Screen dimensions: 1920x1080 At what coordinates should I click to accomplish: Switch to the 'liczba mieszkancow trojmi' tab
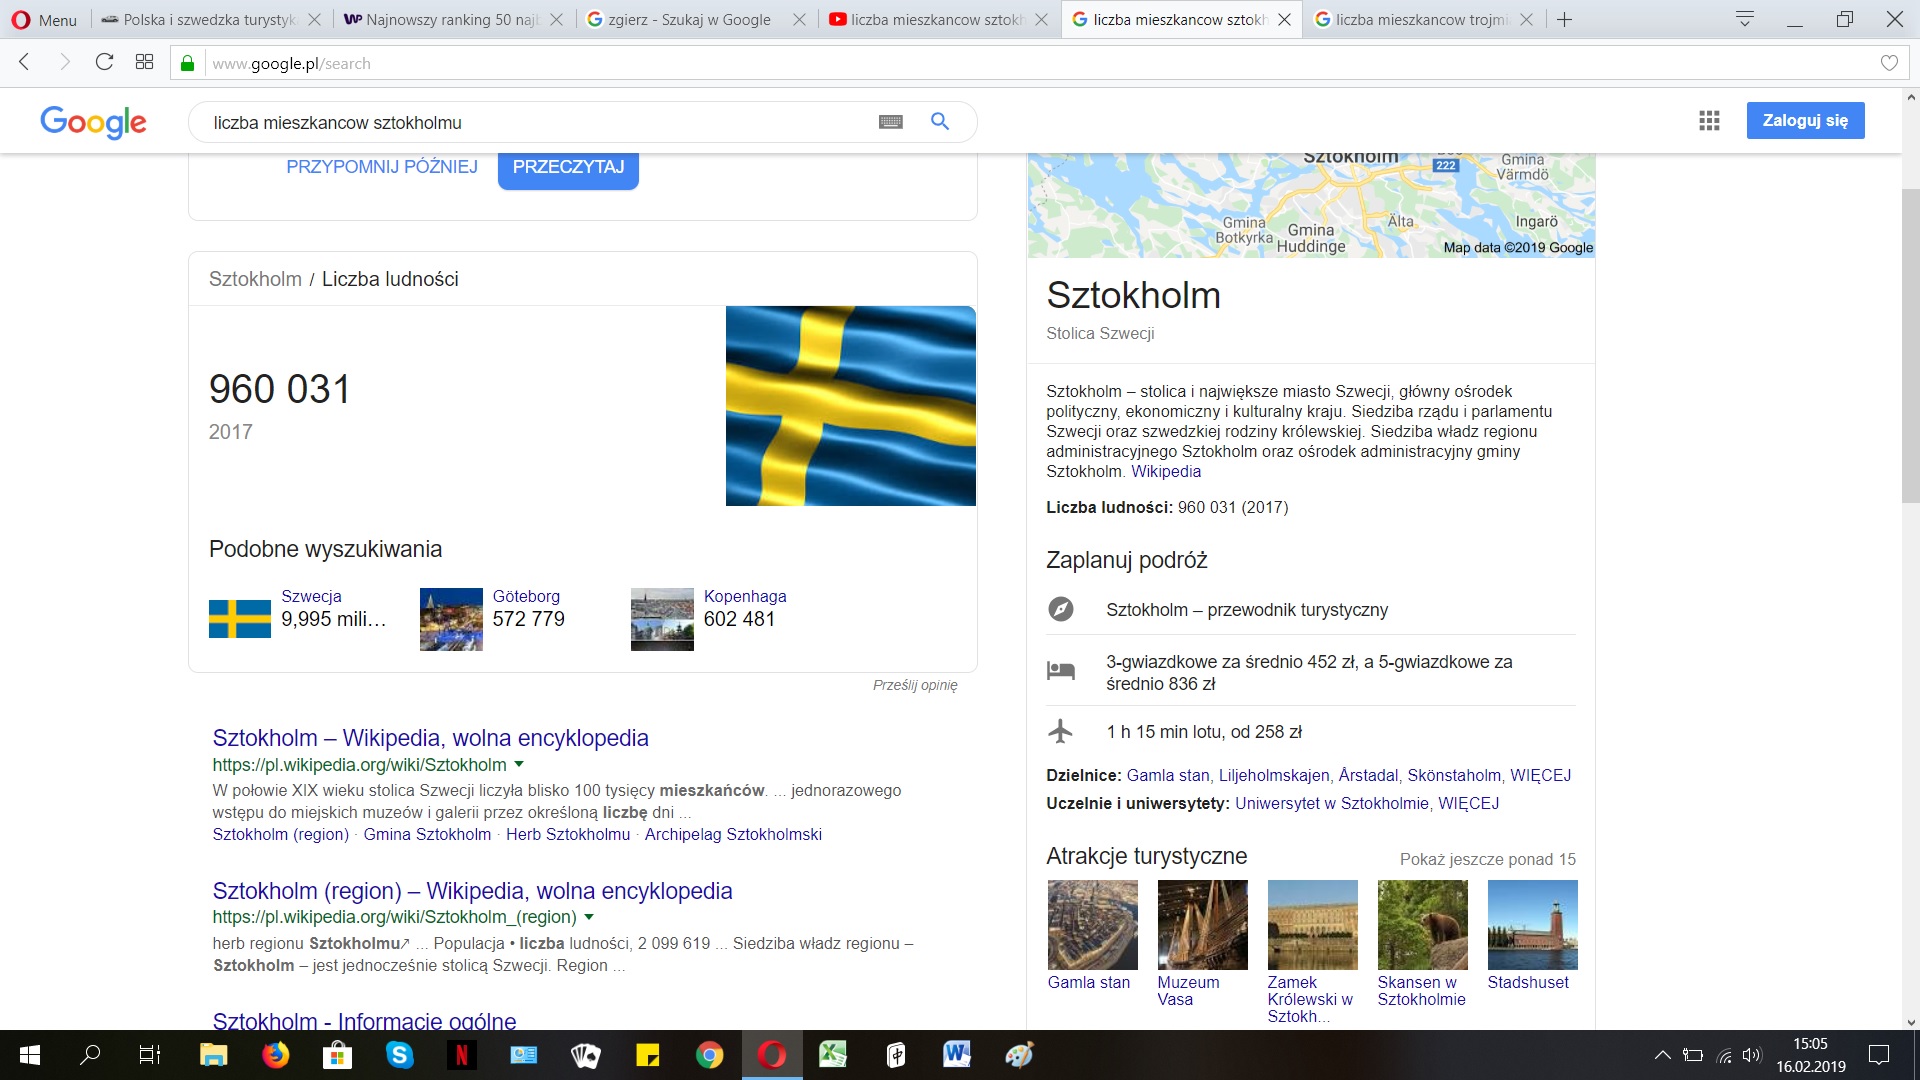click(x=1423, y=19)
